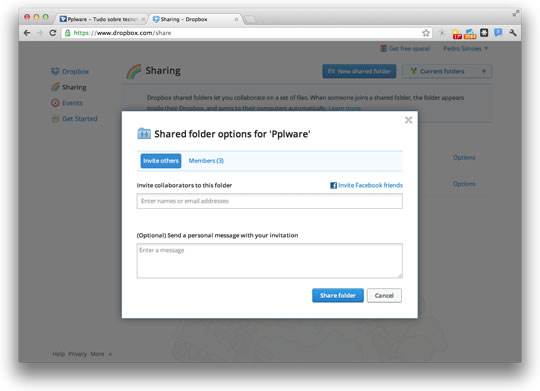The height and width of the screenshot is (391, 540).
Task: Click the first Options link
Action: pyautogui.click(x=464, y=157)
